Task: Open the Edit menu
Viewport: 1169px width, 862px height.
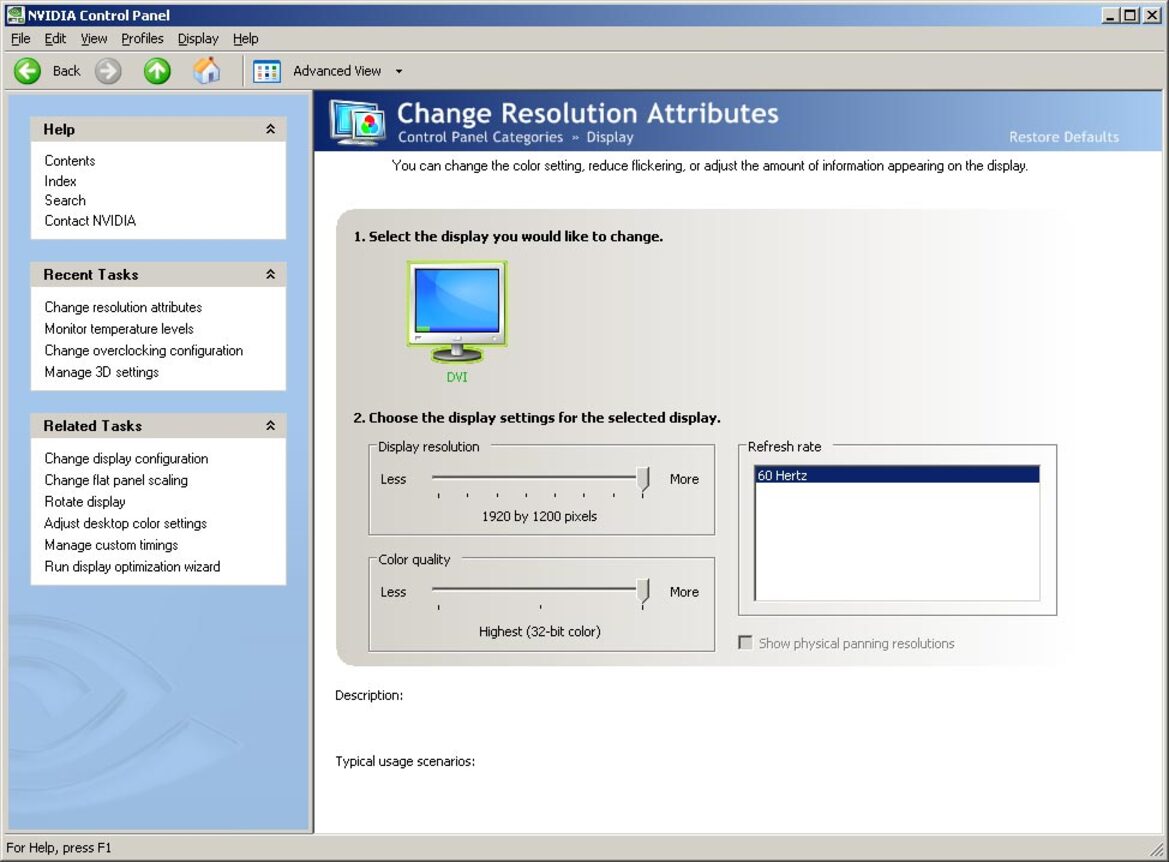Action: point(55,39)
